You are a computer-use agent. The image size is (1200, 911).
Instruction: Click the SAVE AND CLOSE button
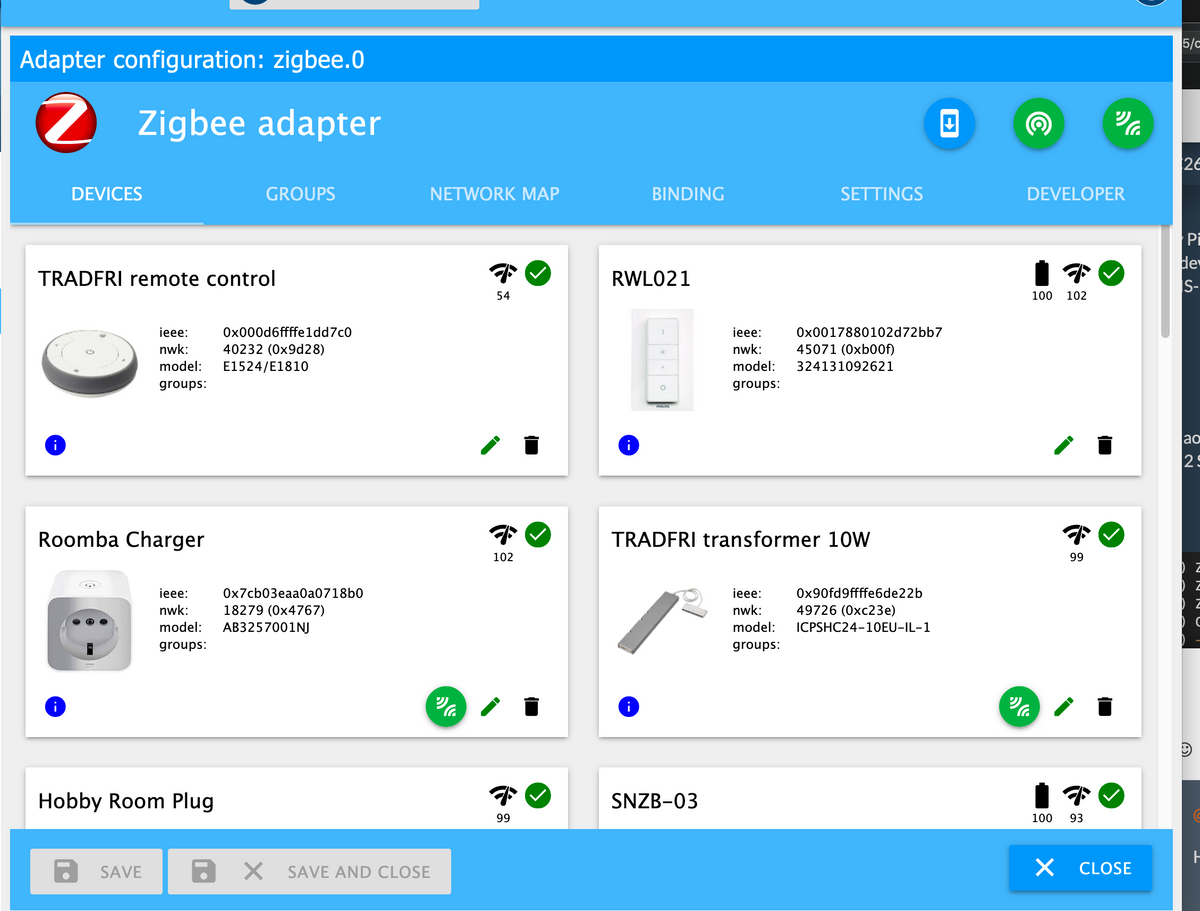coord(310,871)
